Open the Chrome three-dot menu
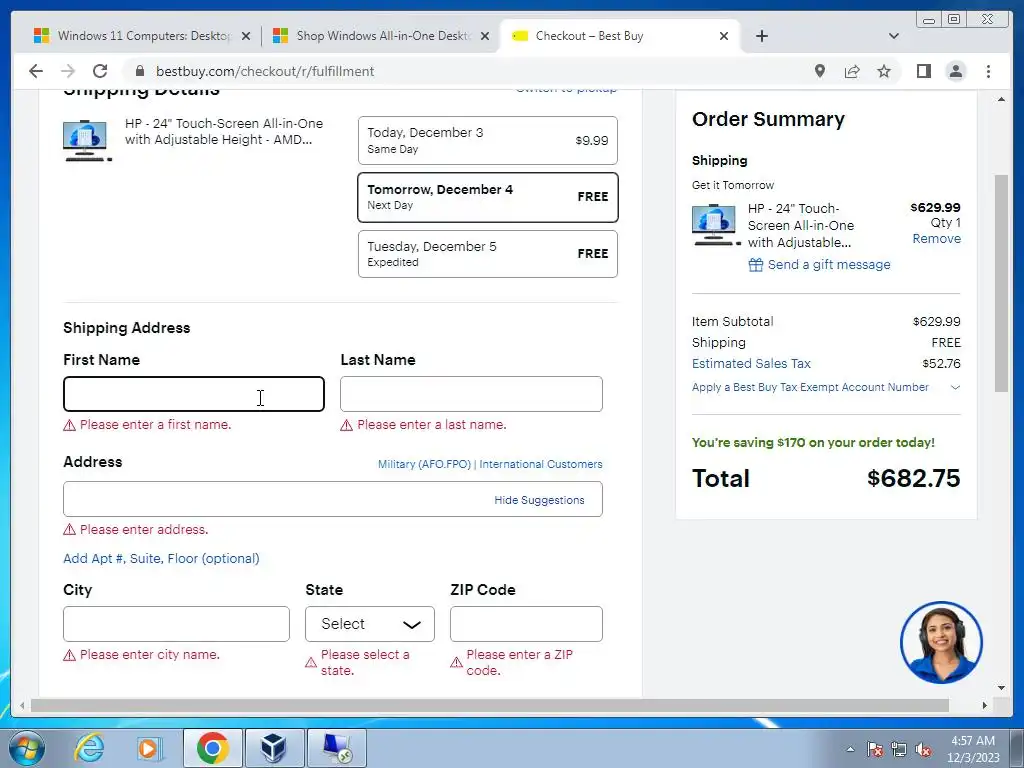The width and height of the screenshot is (1024, 768). (988, 71)
